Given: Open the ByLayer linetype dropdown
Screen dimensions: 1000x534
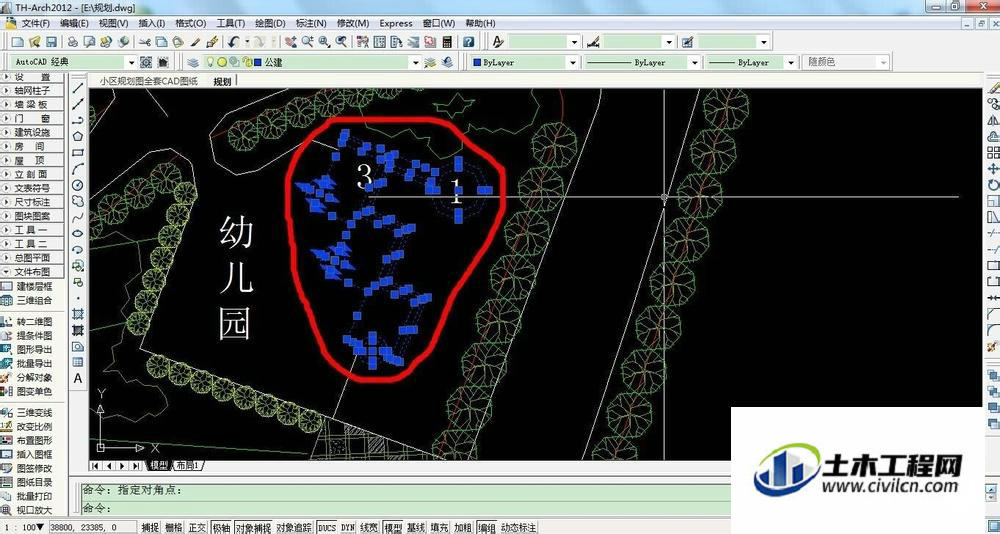Looking at the screenshot, I should pos(695,63).
